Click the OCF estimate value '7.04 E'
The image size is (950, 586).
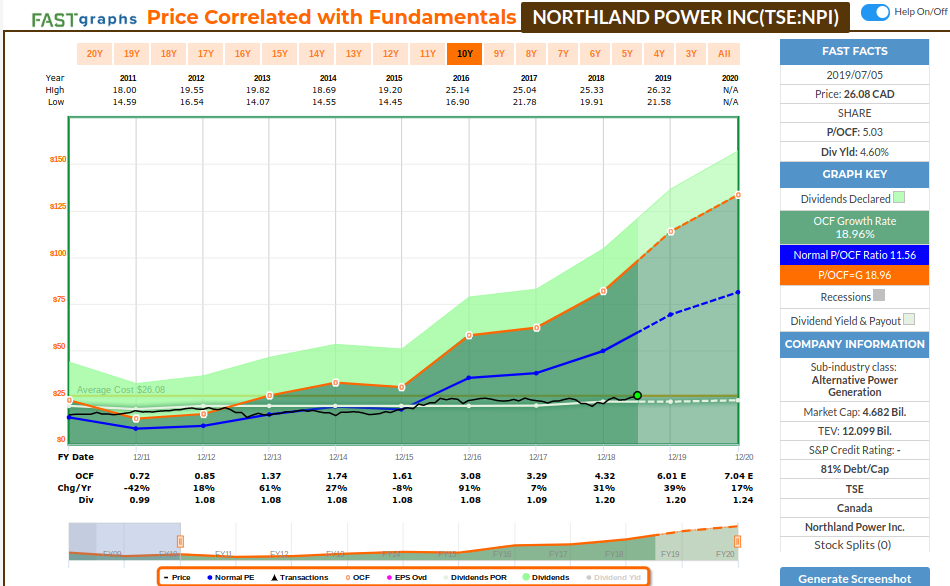(x=738, y=476)
